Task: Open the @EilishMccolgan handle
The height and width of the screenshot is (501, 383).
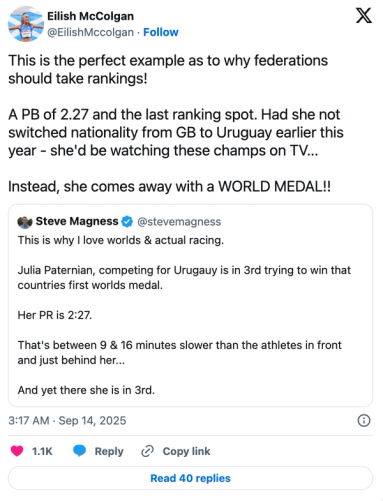Action: (90, 32)
